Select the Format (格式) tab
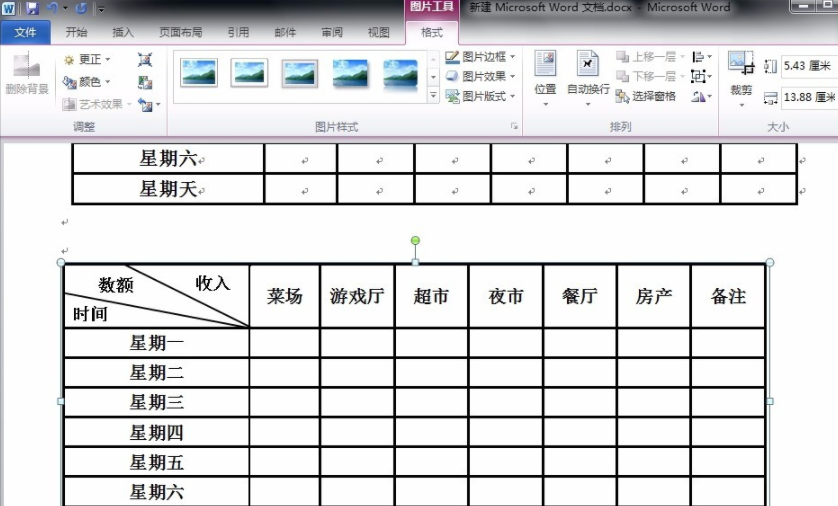 432,33
